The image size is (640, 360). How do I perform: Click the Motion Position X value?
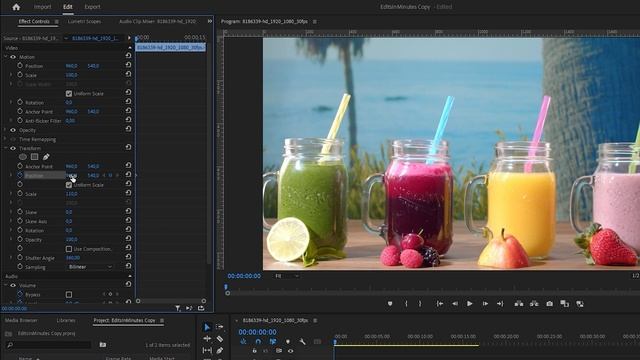point(71,66)
